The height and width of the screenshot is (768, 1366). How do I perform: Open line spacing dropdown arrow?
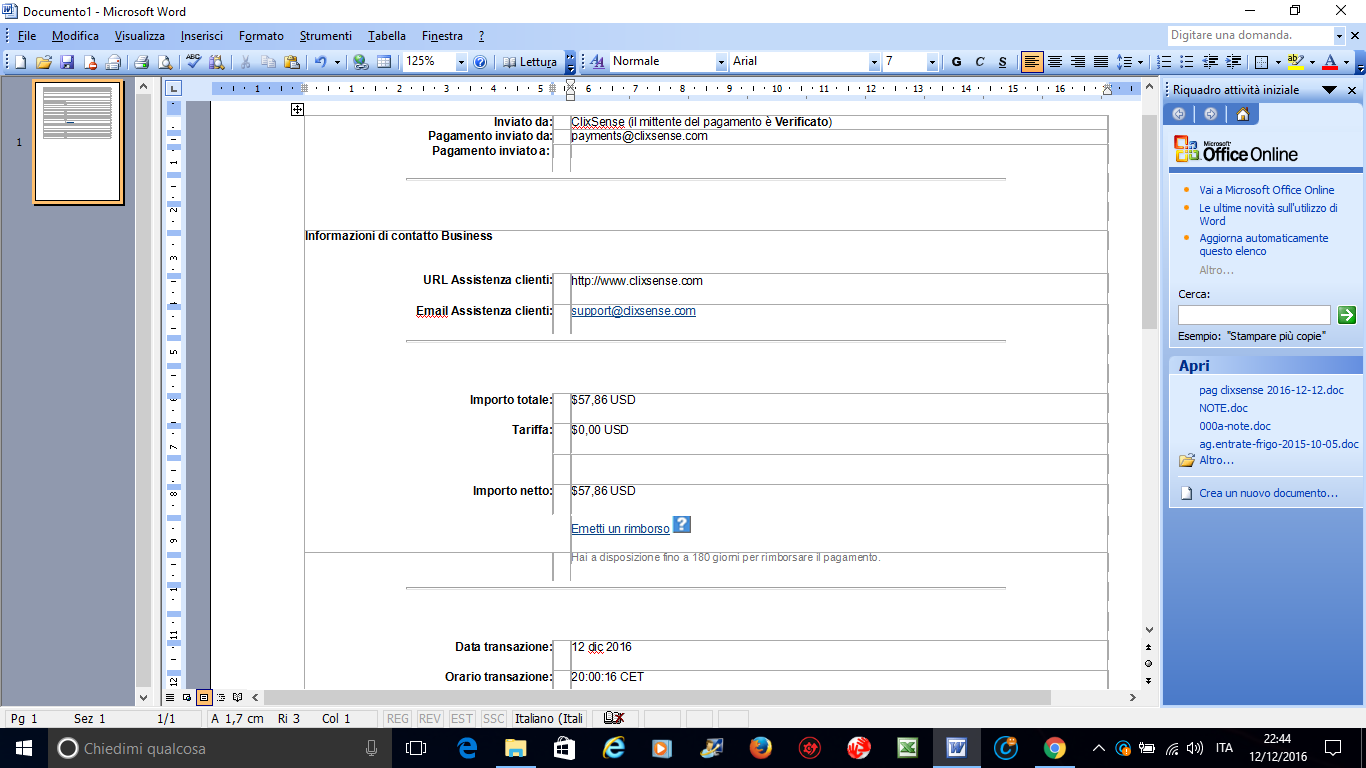click(x=1142, y=62)
